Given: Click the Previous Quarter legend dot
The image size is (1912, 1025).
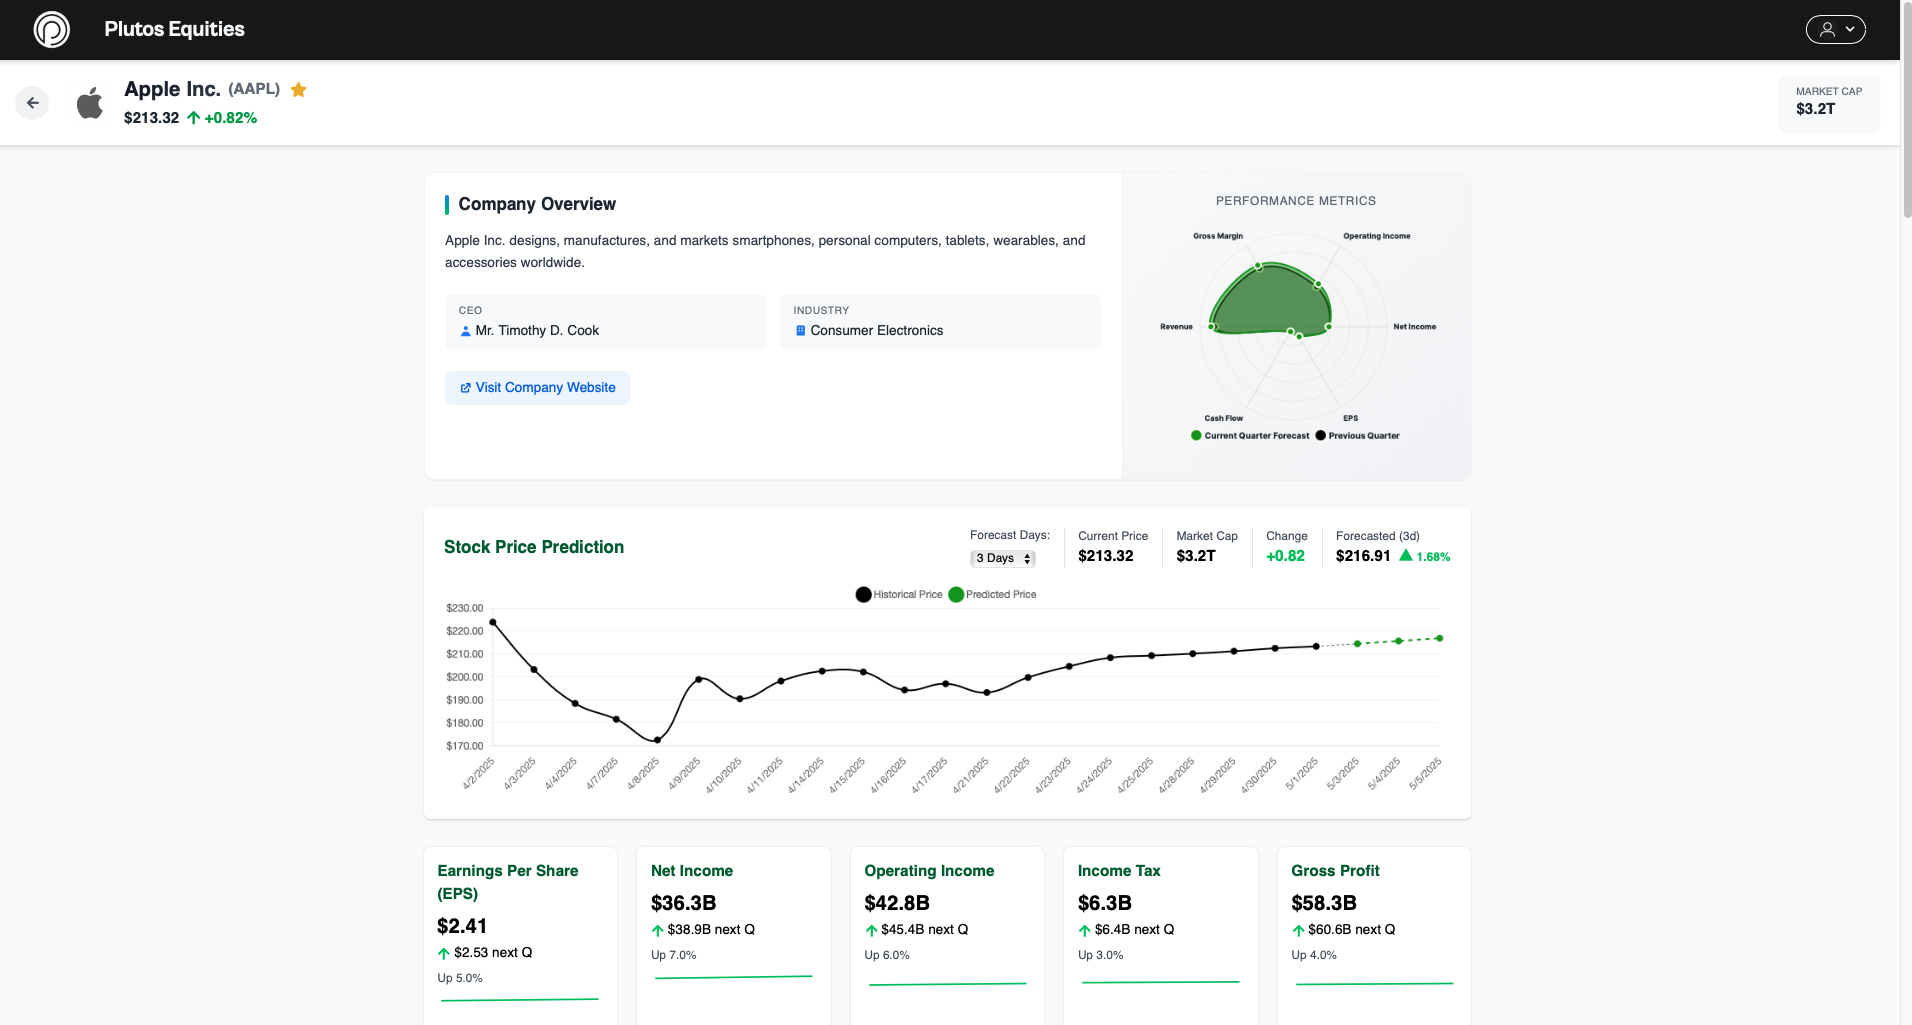Looking at the screenshot, I should [1320, 436].
